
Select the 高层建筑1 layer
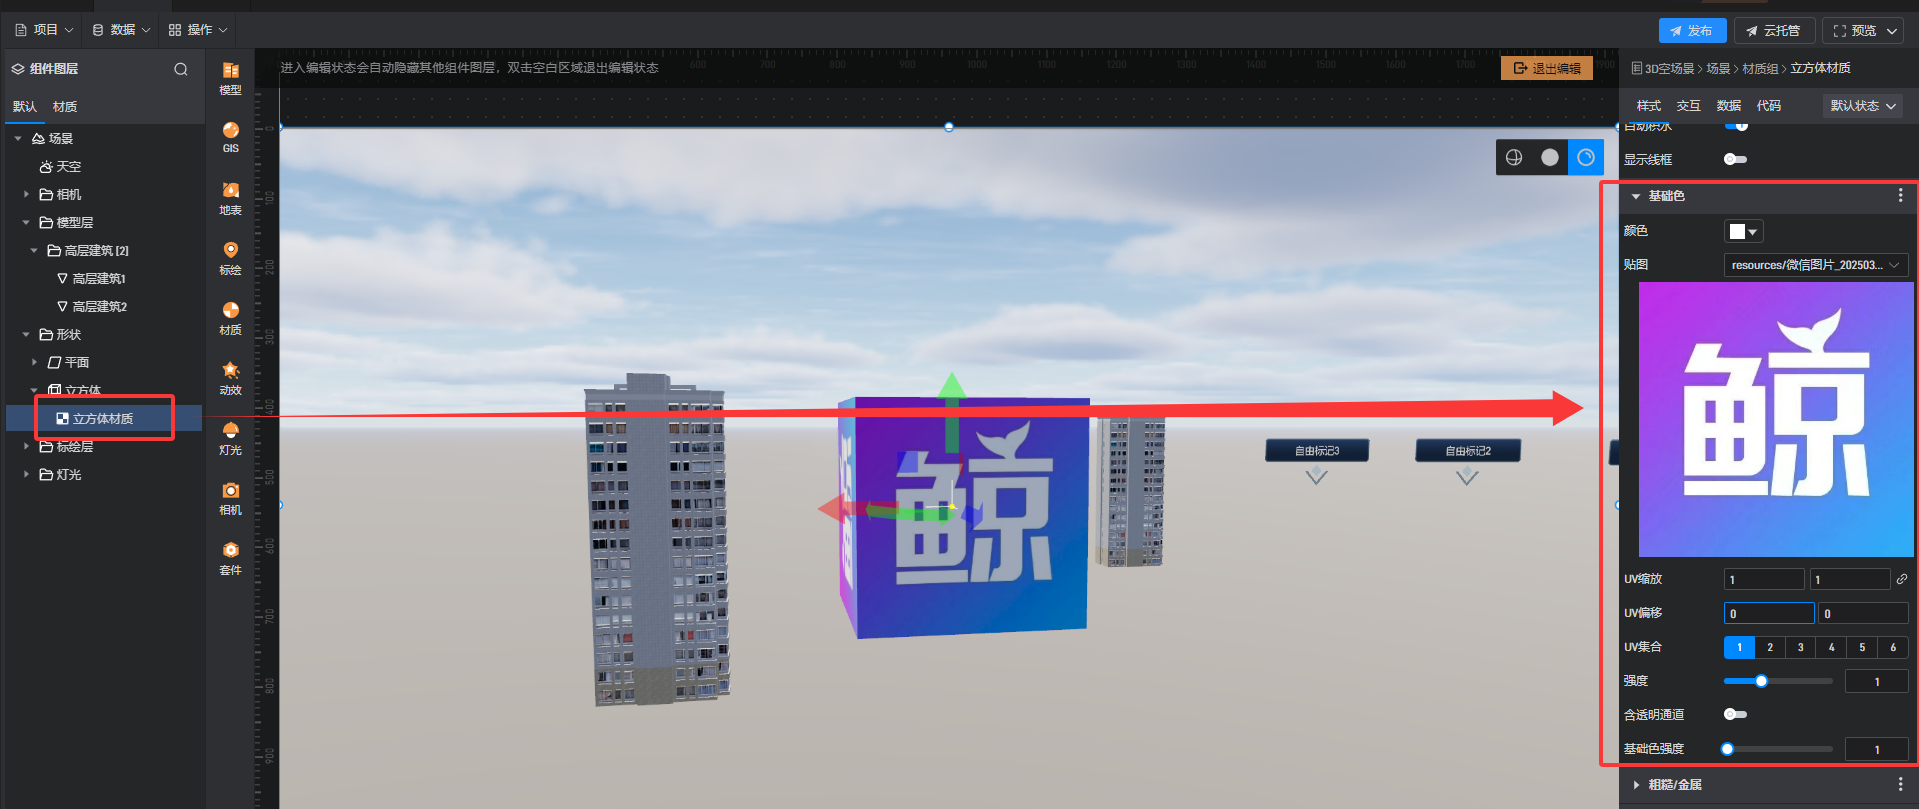(x=91, y=278)
